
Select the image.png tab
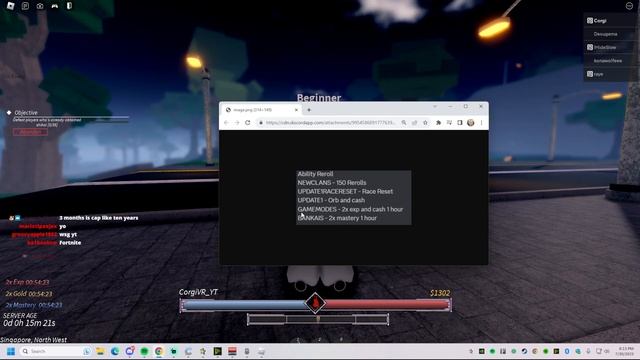click(261, 110)
